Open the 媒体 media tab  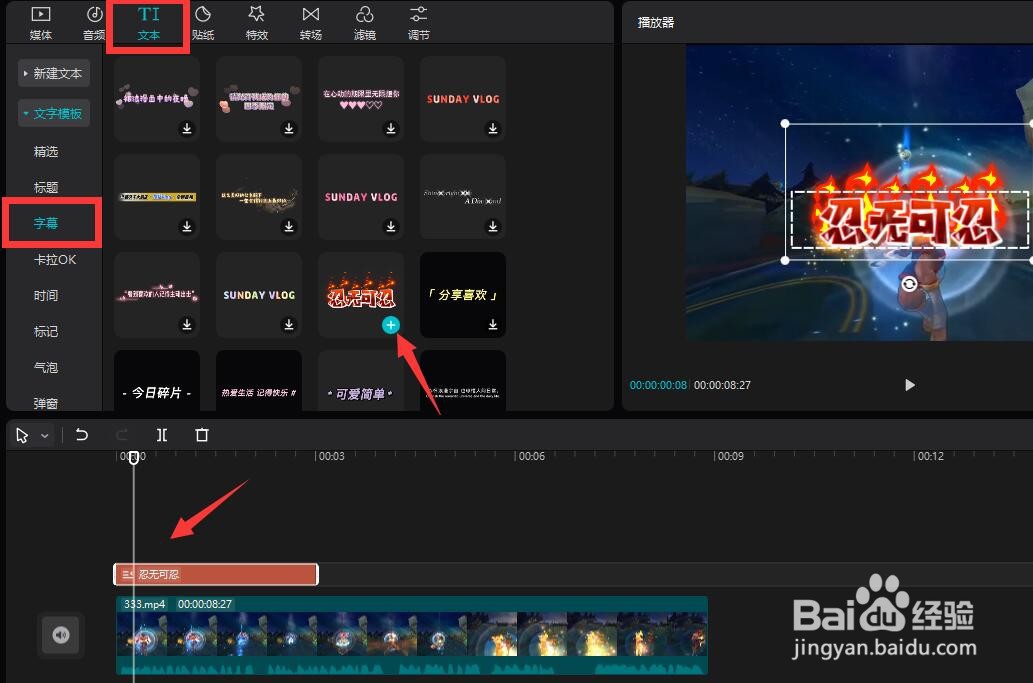coord(41,23)
